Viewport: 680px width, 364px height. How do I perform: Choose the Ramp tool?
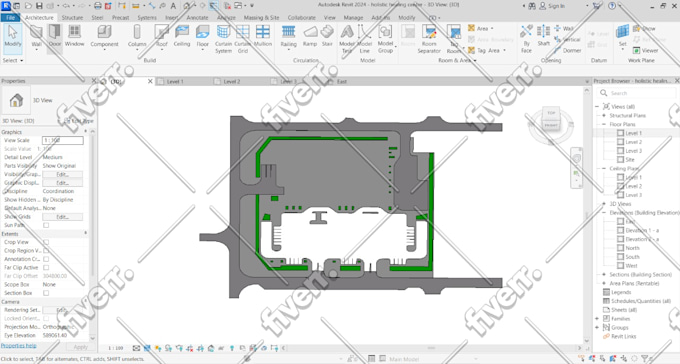pyautogui.click(x=310, y=36)
